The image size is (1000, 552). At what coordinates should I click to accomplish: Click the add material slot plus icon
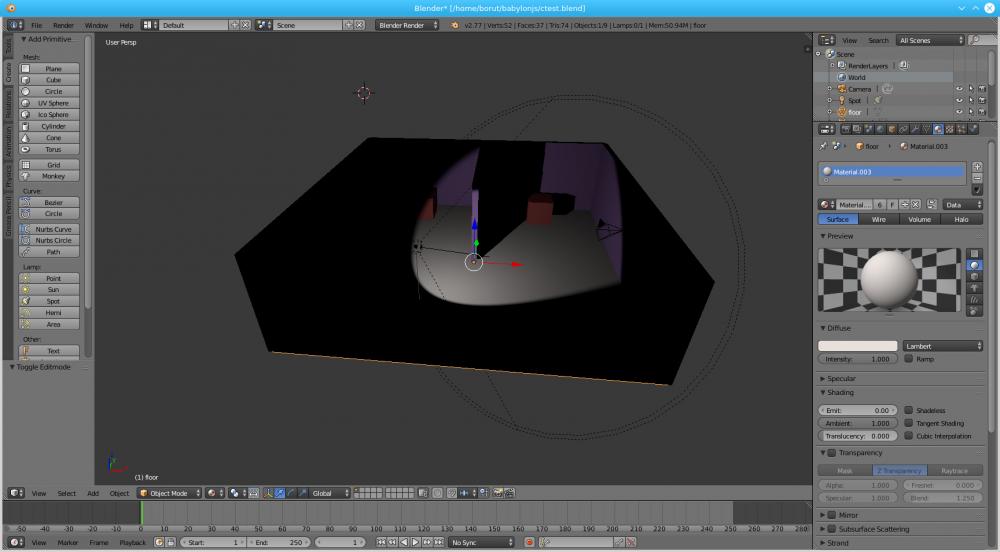pyautogui.click(x=977, y=166)
